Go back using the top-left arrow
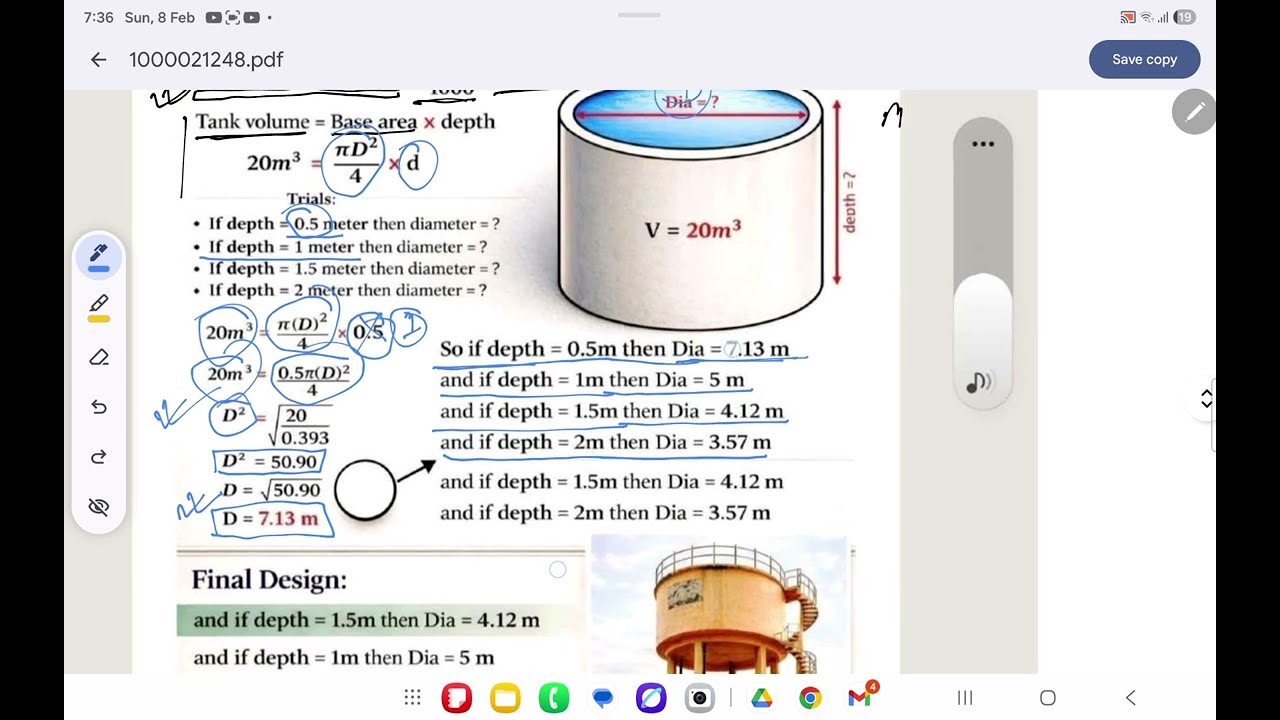Image resolution: width=1280 pixels, height=720 pixels. [x=98, y=60]
